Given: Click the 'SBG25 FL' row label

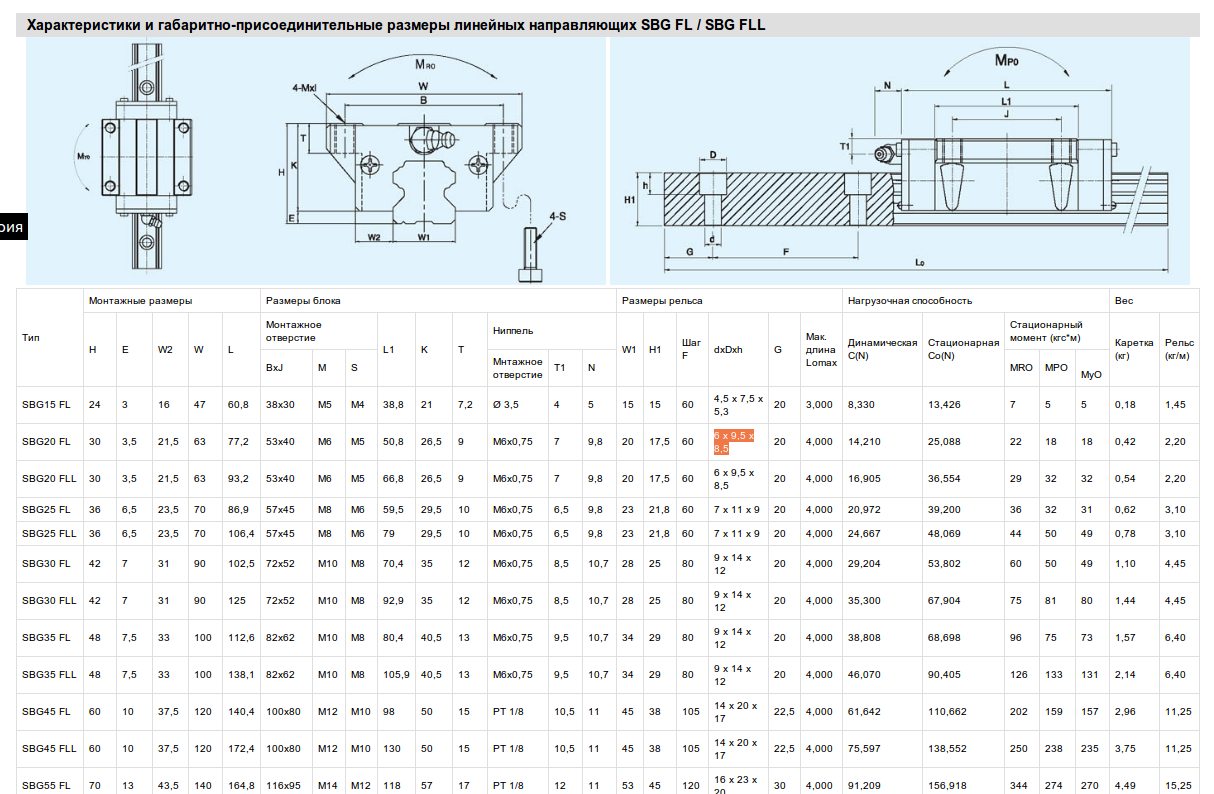Looking at the screenshot, I should [46, 510].
